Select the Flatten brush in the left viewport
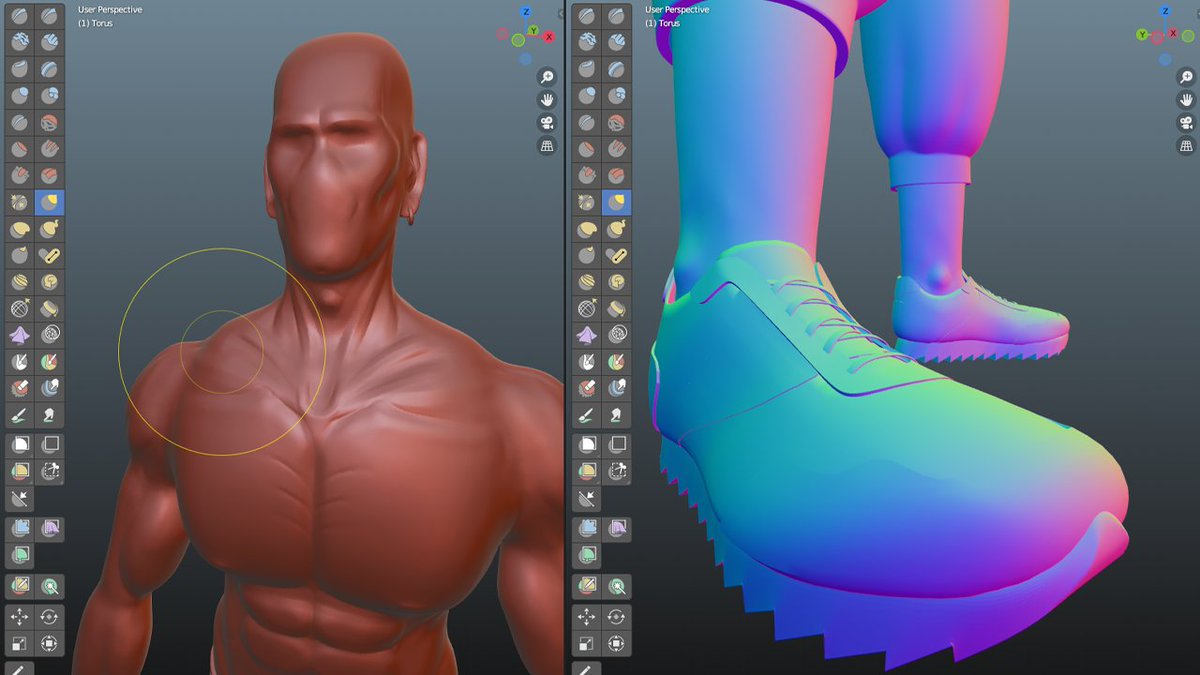 click(x=19, y=150)
